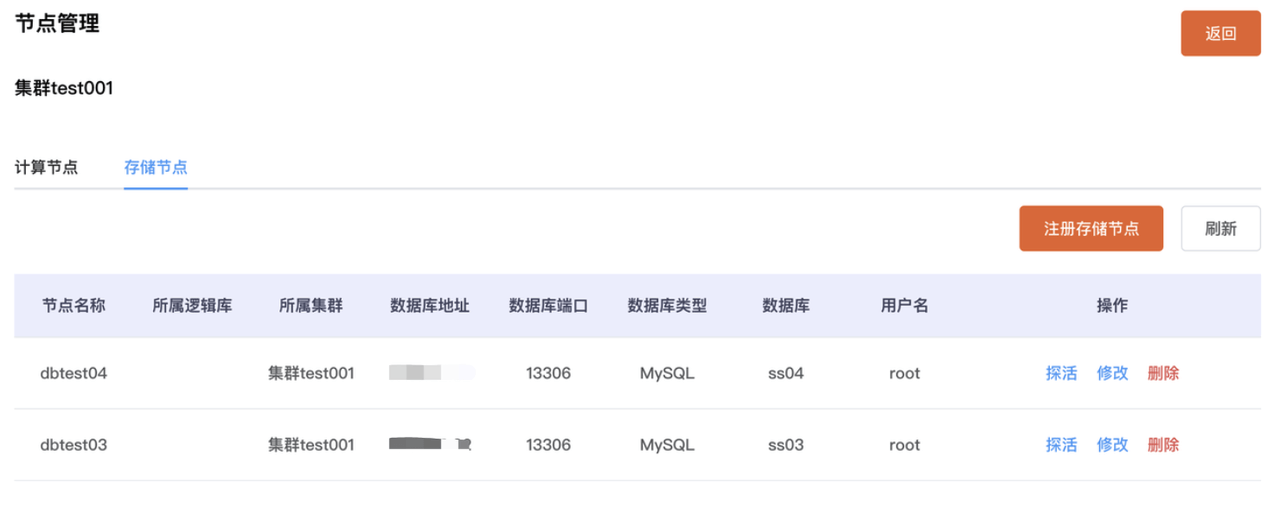Select the 存储节点 tab
Image resolution: width=1280 pixels, height=506 pixels.
click(x=156, y=167)
